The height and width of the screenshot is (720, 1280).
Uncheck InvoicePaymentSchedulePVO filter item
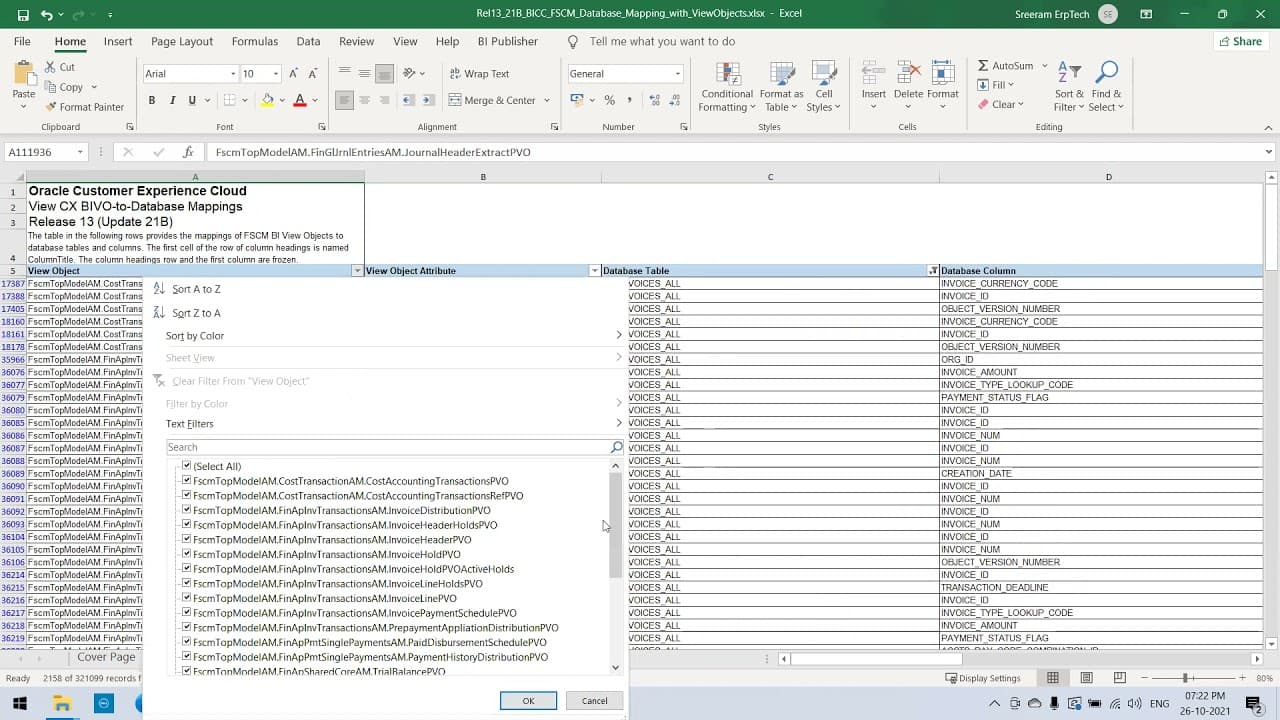(x=186, y=613)
